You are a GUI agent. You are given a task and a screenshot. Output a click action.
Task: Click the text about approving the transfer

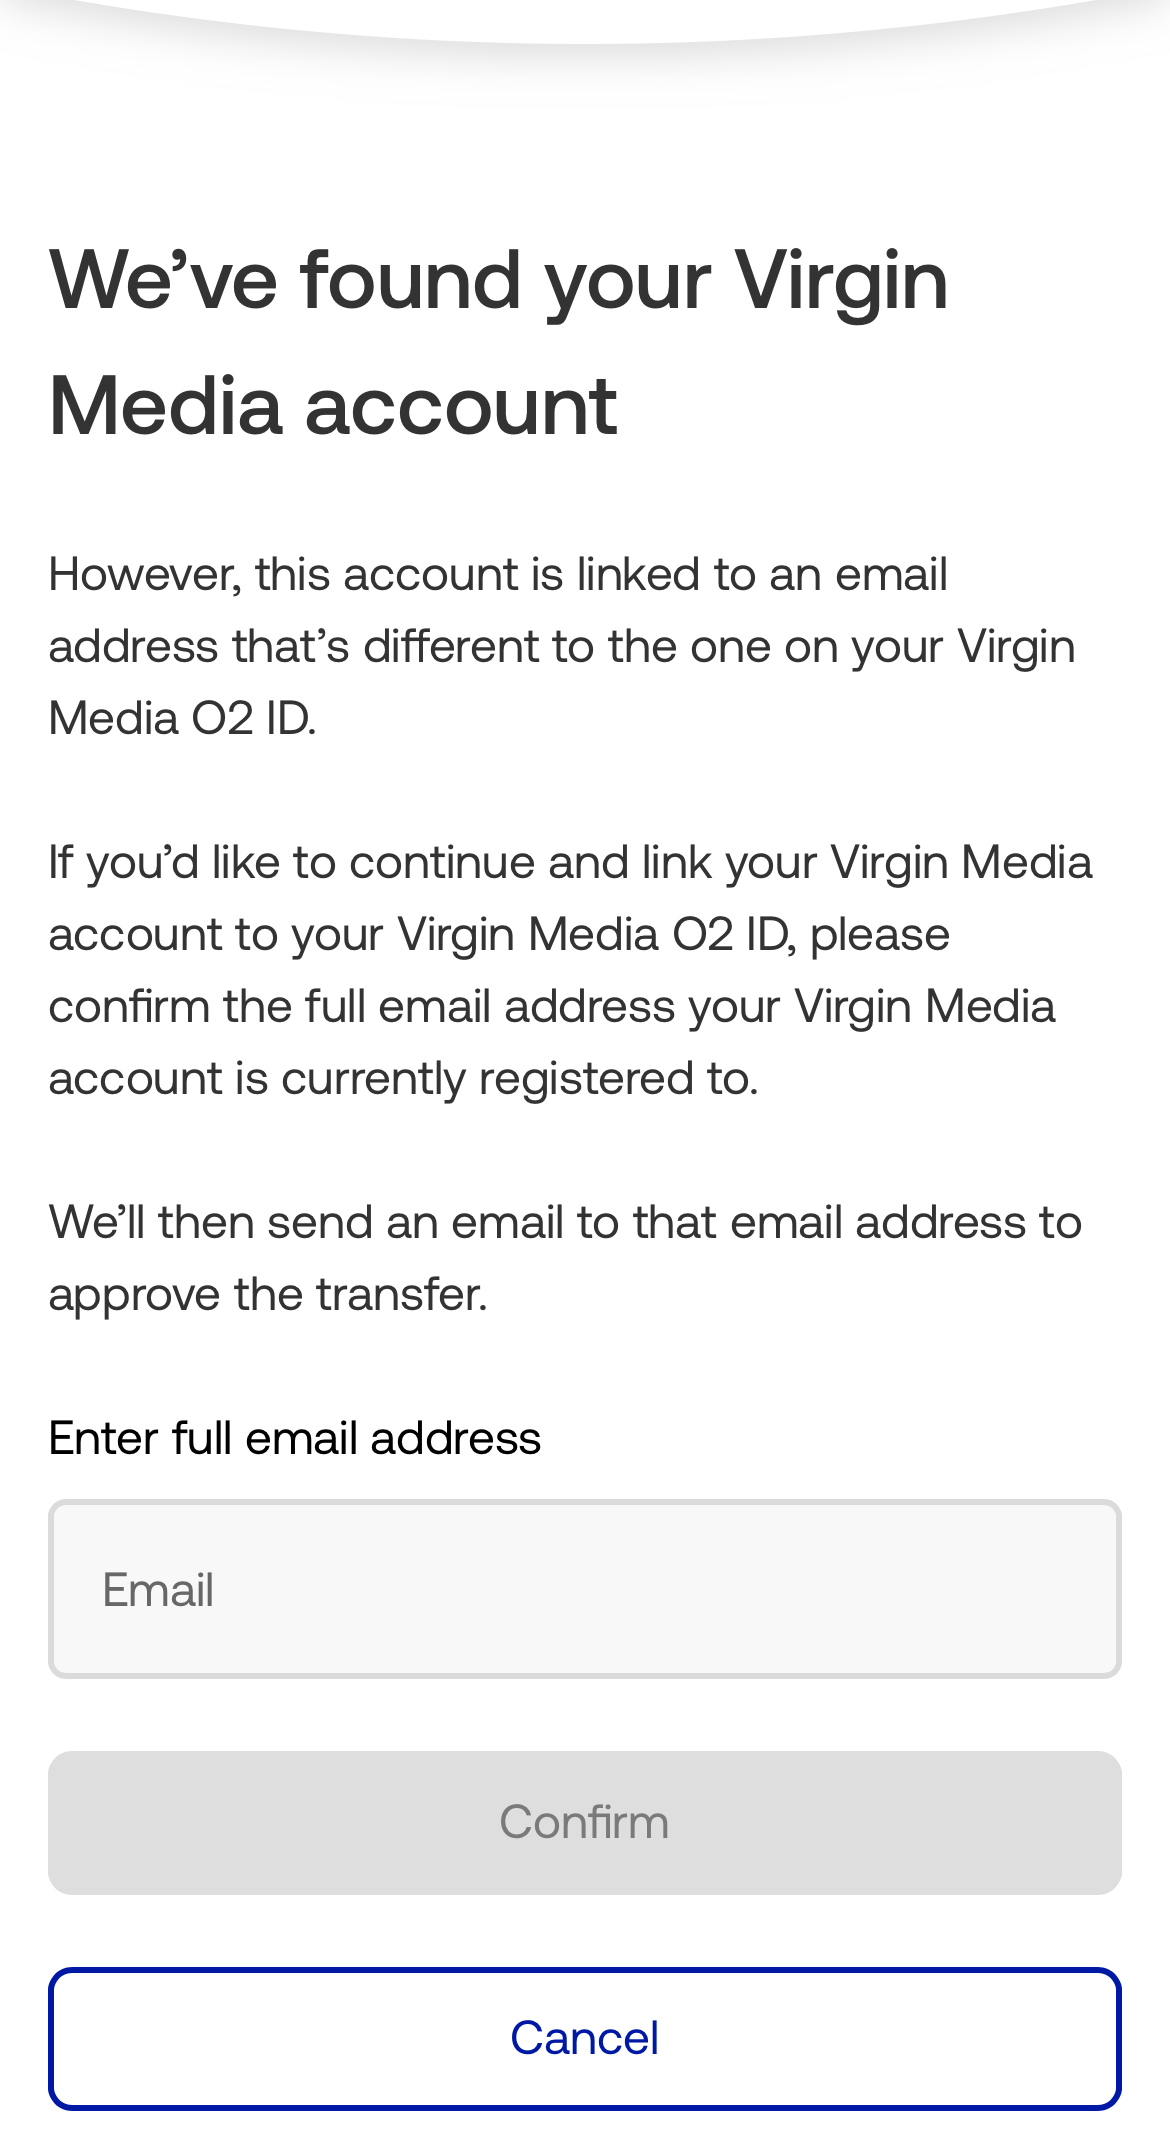tap(565, 1255)
